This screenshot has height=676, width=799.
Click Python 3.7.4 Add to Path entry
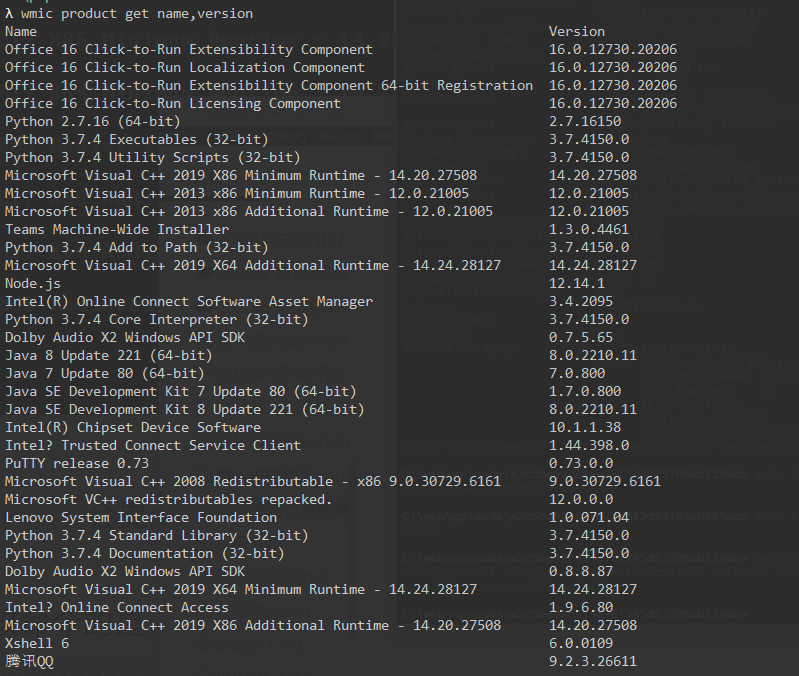click(x=137, y=248)
